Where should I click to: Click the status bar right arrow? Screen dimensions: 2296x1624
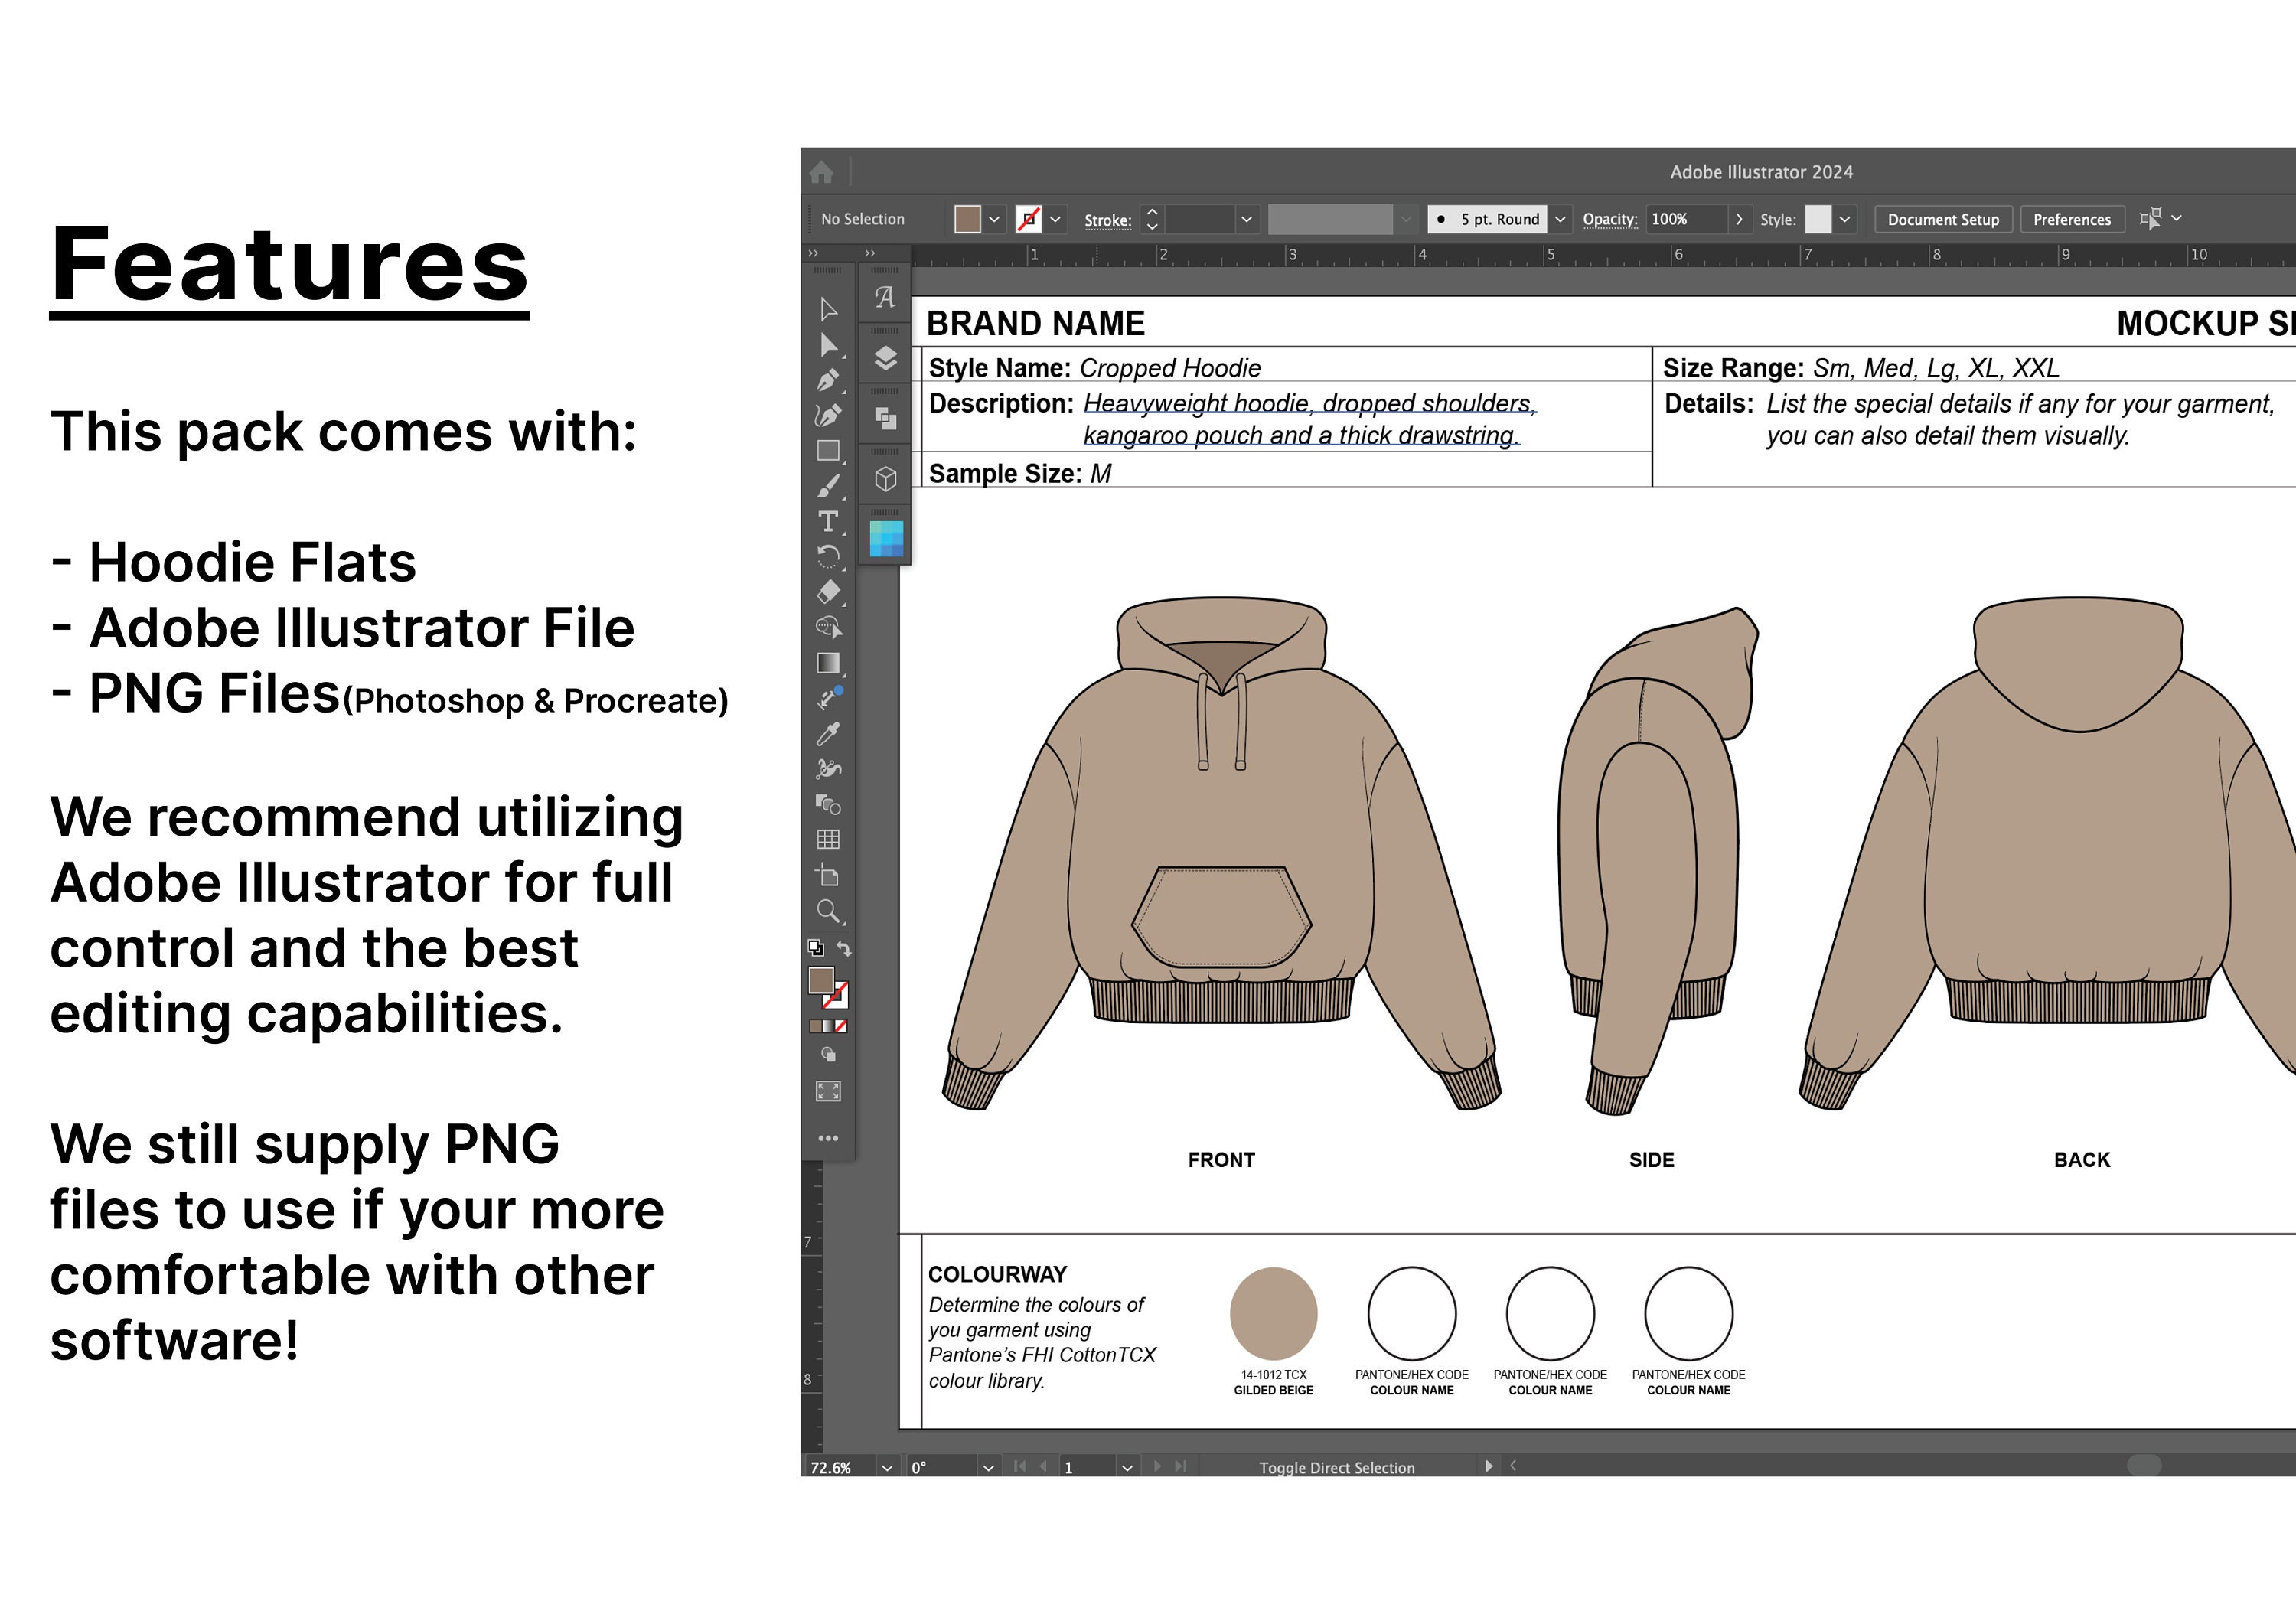pos(1489,1466)
